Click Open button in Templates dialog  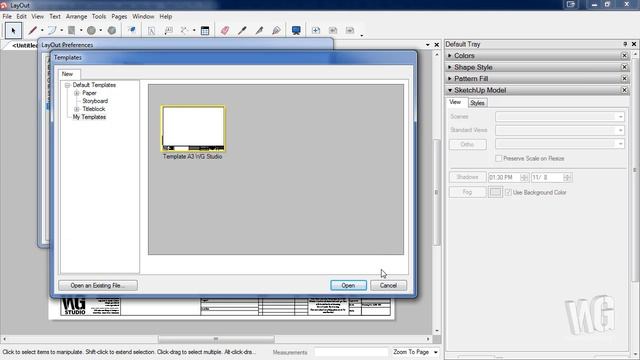(348, 285)
